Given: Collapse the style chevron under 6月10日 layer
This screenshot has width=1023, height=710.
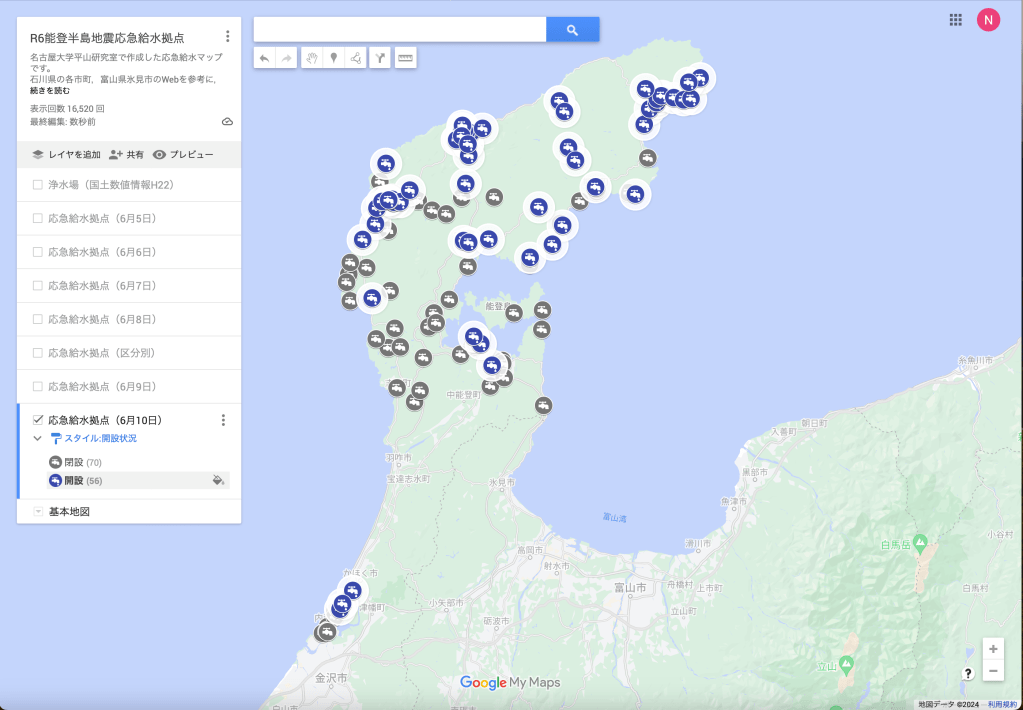Looking at the screenshot, I should tap(38, 438).
